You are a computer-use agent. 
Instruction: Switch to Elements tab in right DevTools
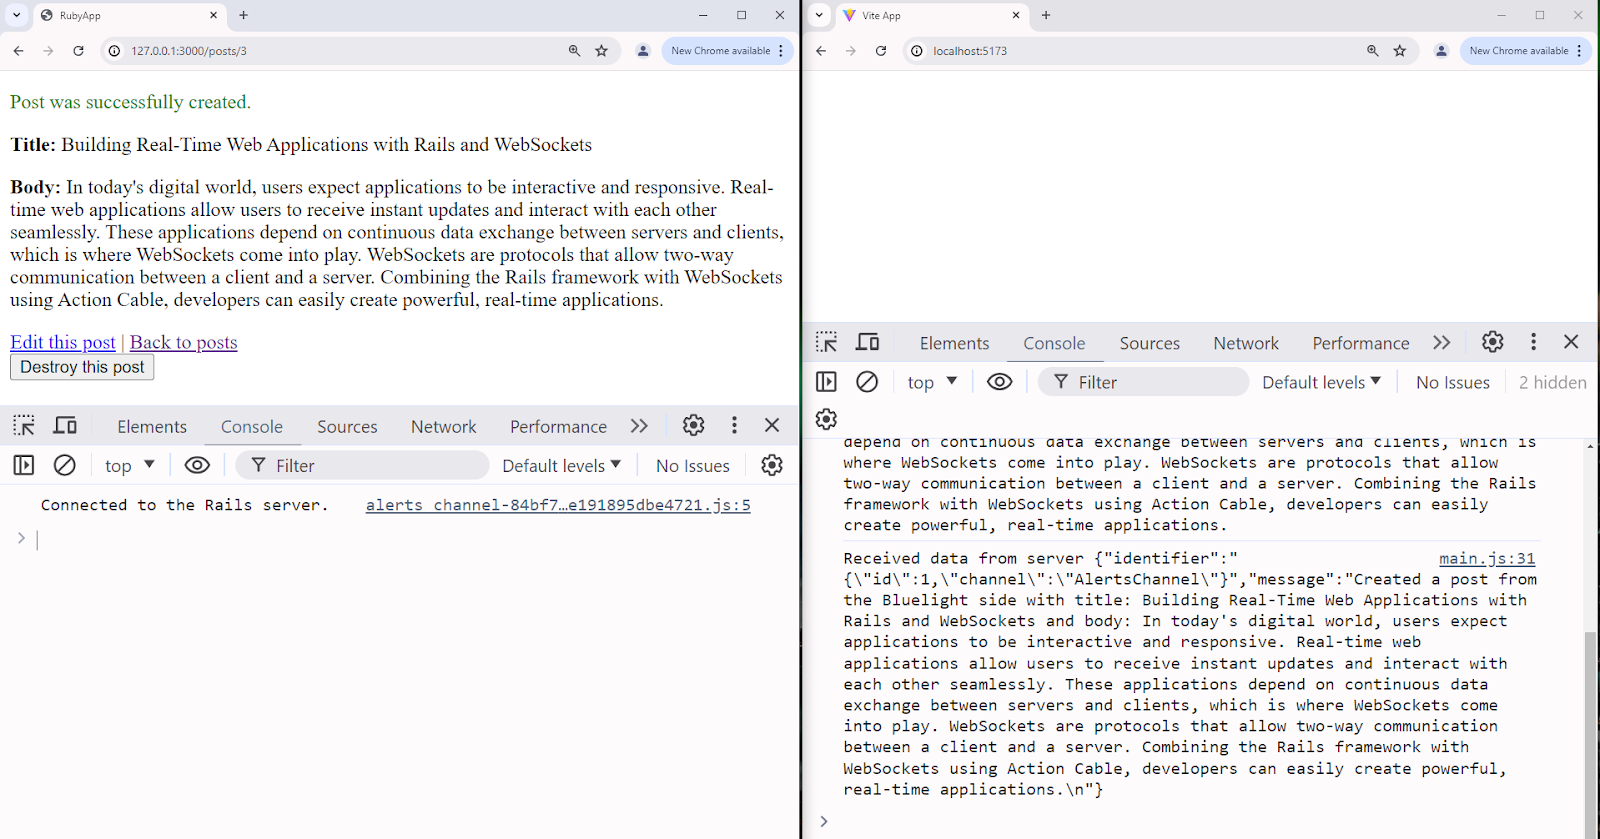pos(954,343)
